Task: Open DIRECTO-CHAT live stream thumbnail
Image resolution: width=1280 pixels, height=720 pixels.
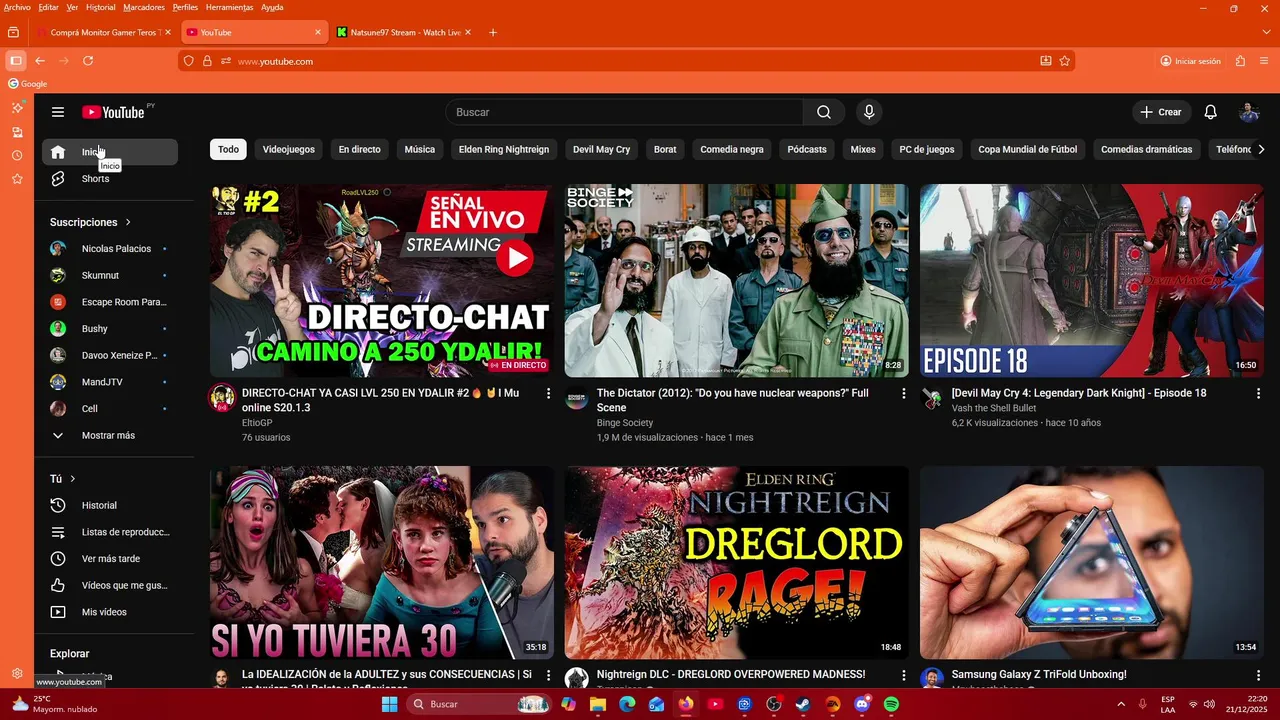Action: coord(382,280)
